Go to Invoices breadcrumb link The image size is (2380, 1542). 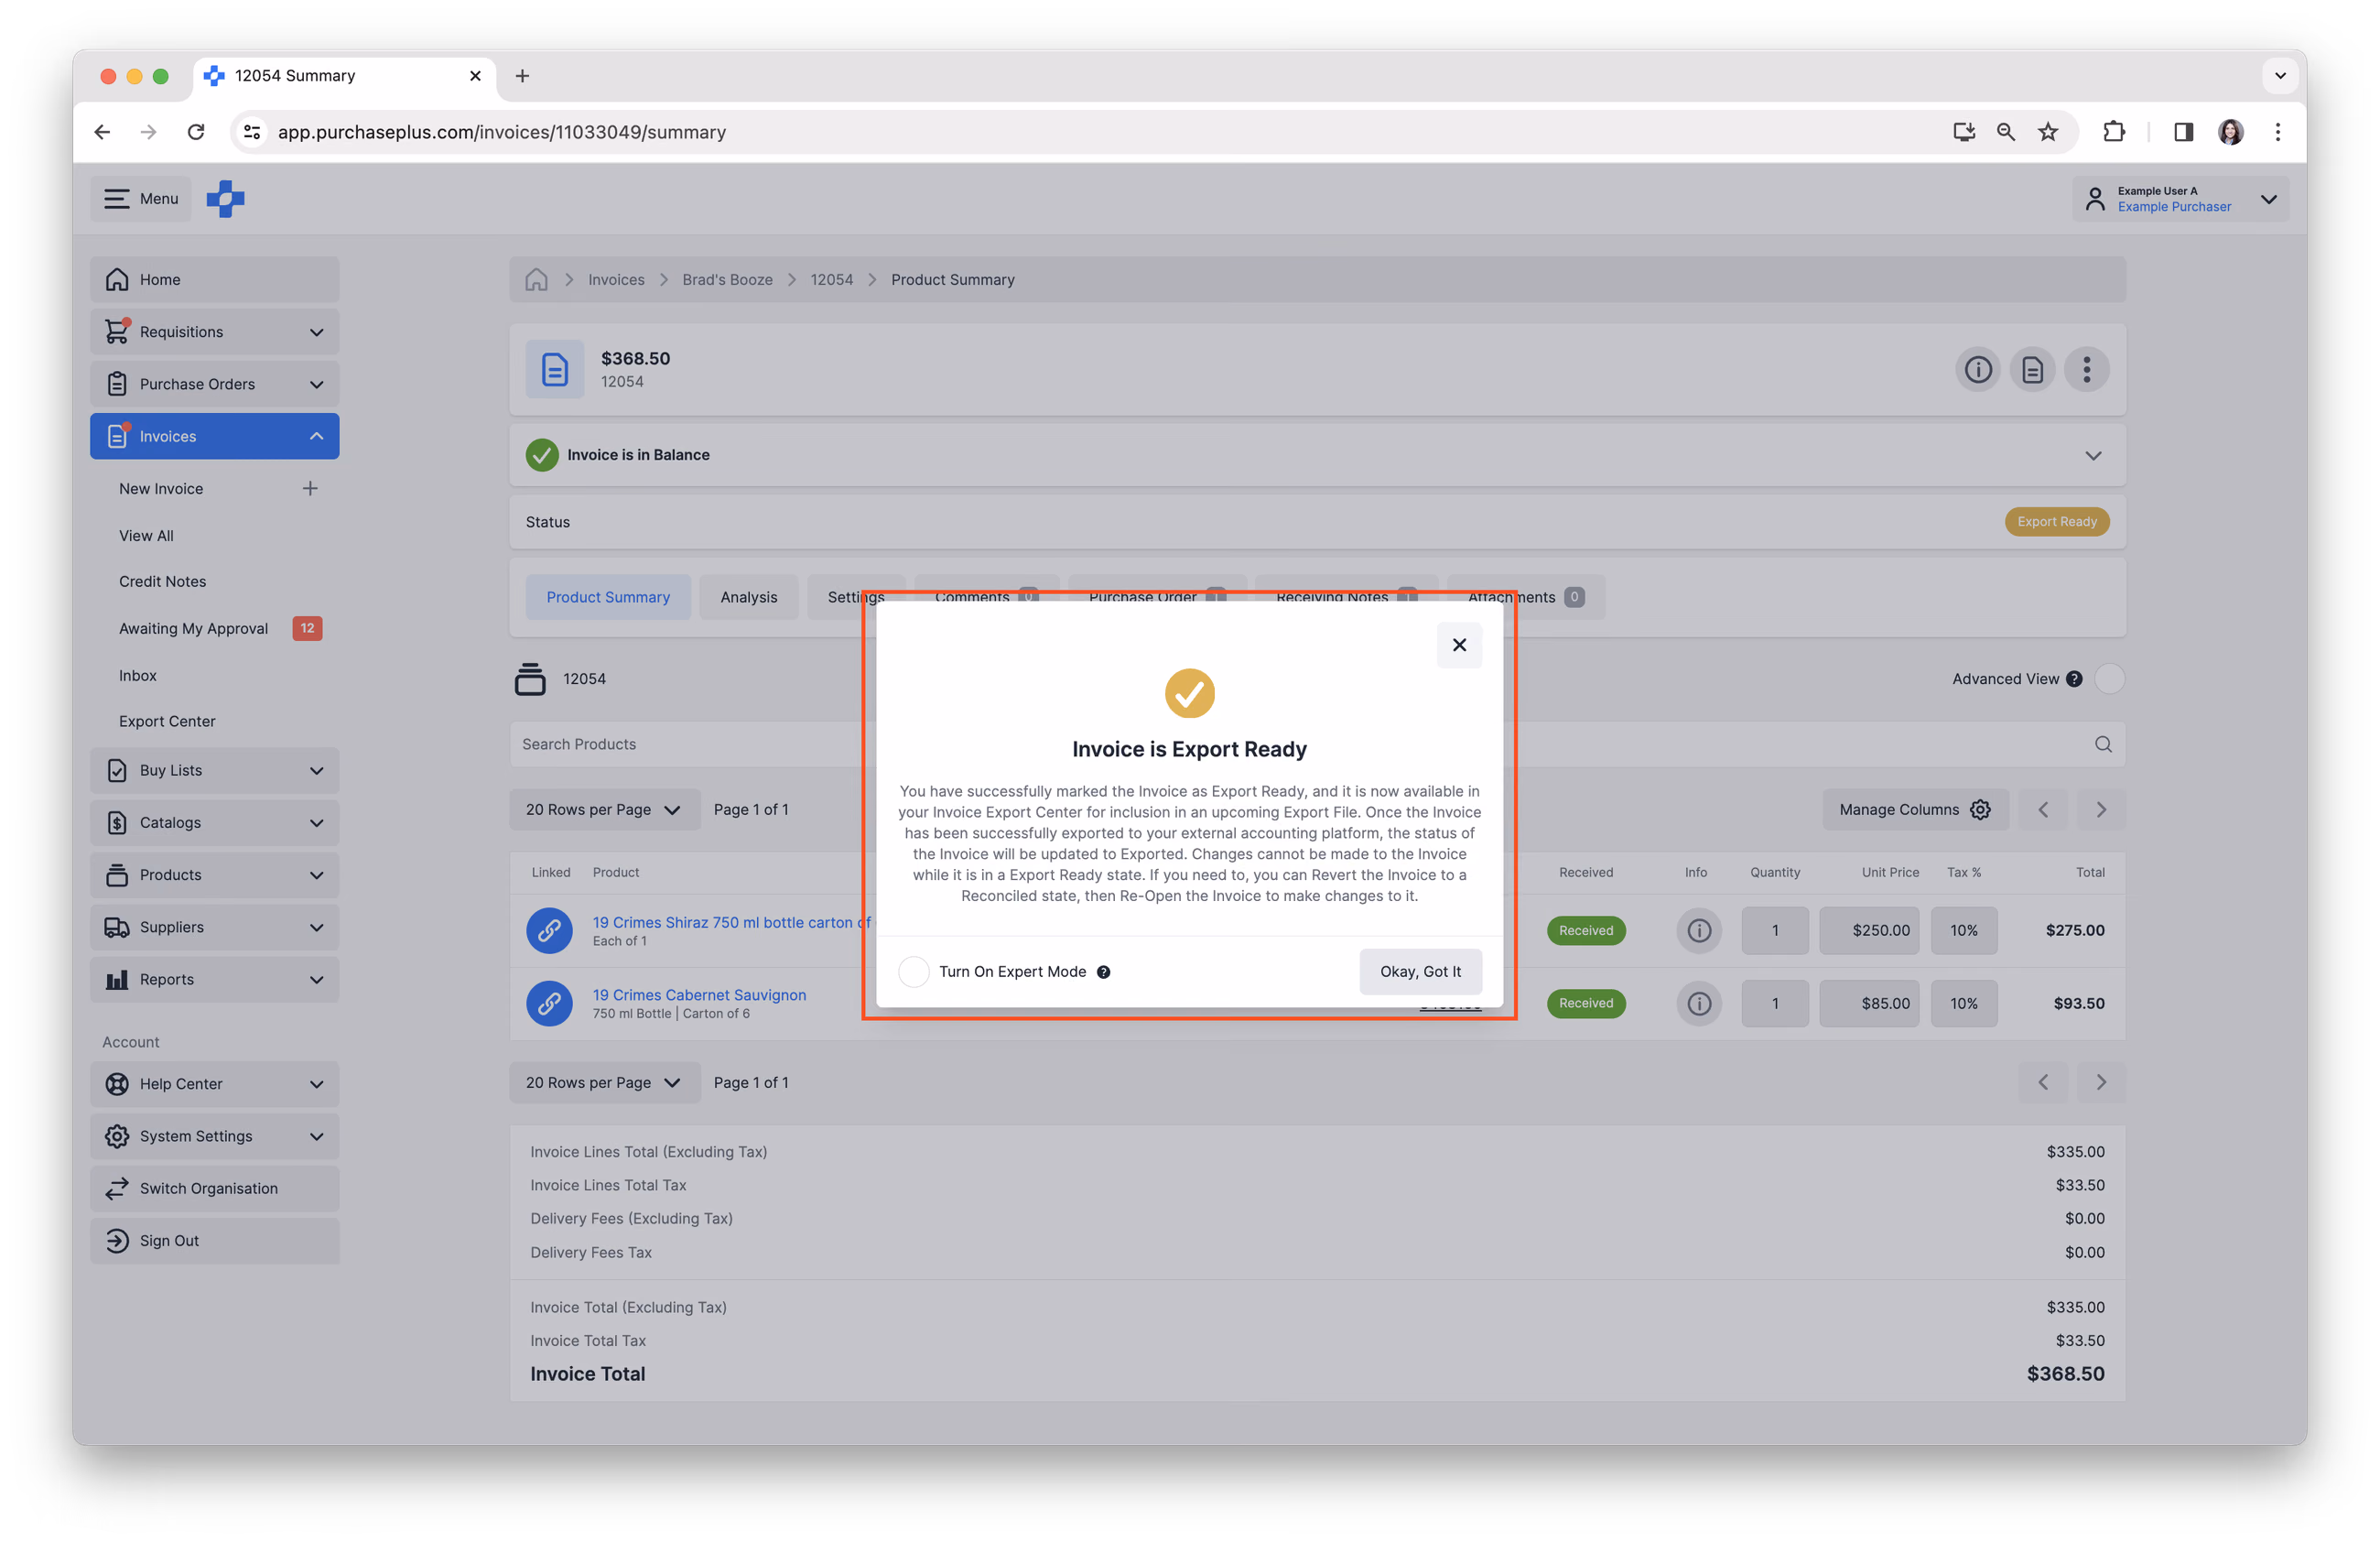pyautogui.click(x=616, y=280)
